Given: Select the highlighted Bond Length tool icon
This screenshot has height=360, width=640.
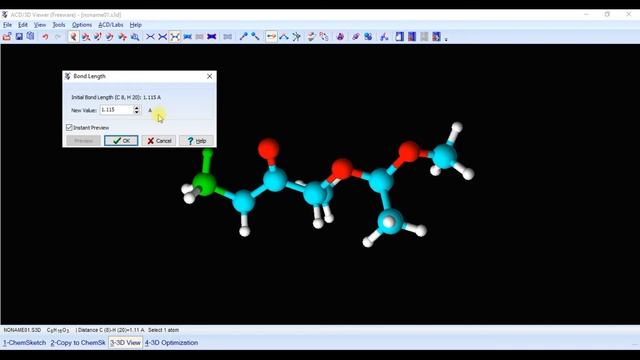Looking at the screenshot, I should coord(271,37).
